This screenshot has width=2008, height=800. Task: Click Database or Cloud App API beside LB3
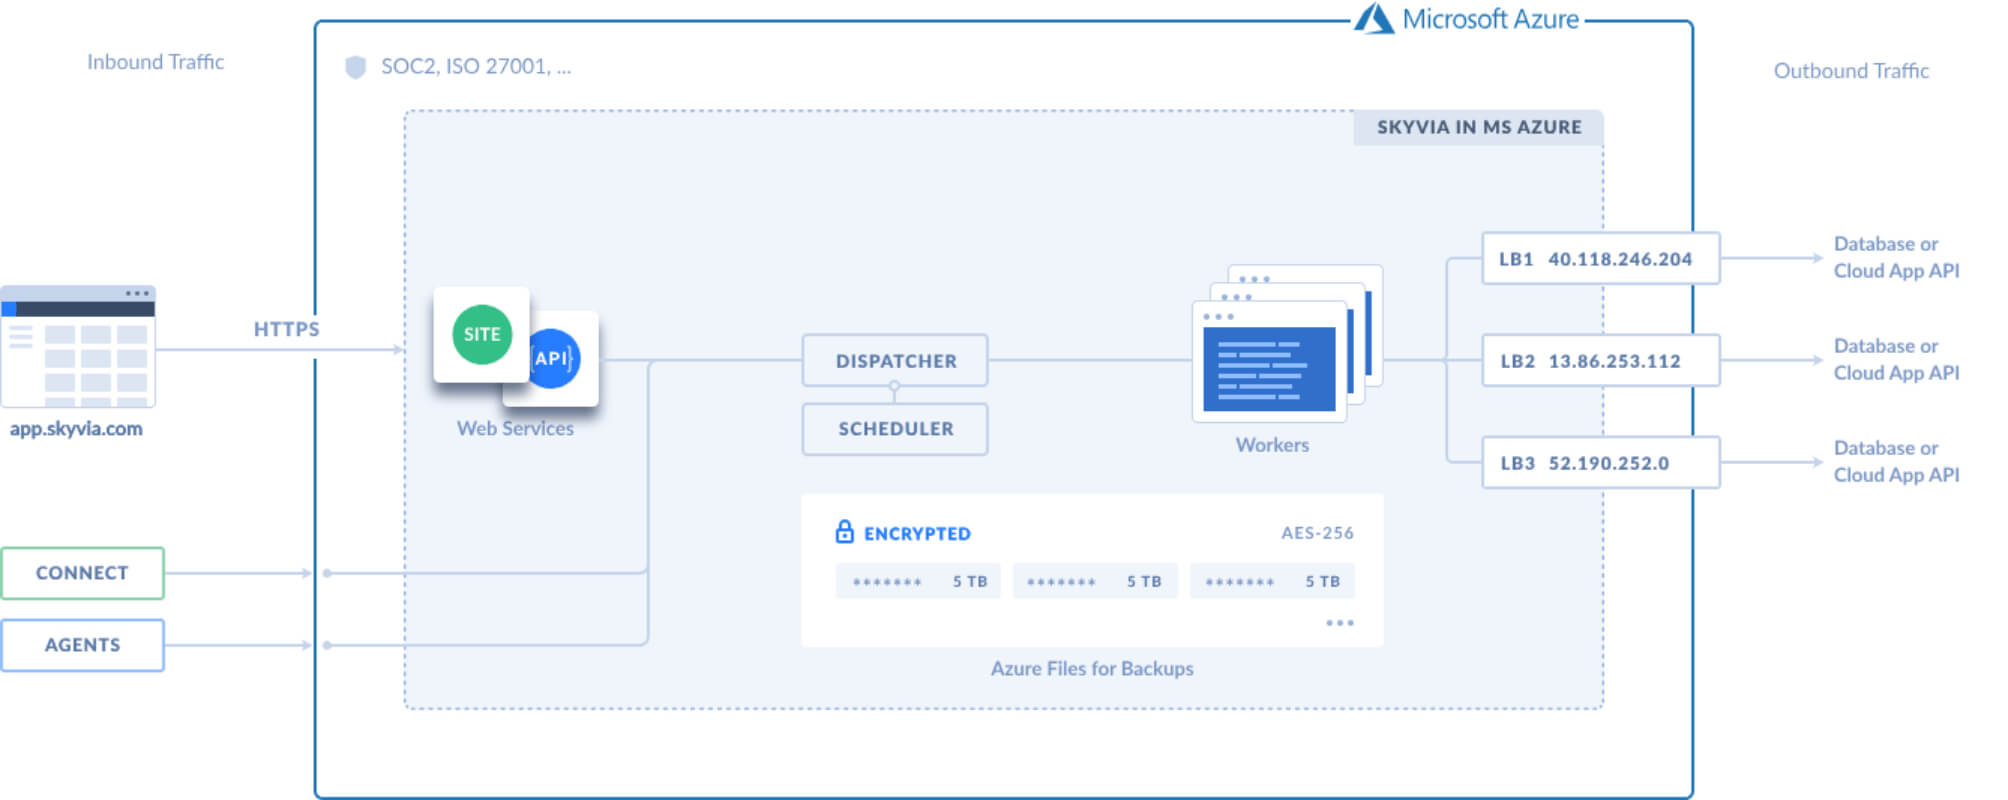(x=1896, y=461)
